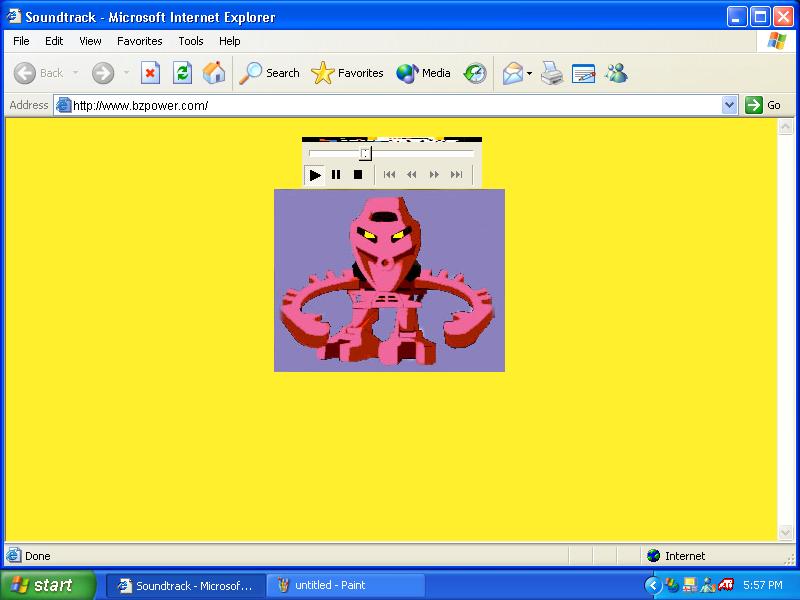Viewport: 800px width, 600px height.
Task: Print the page with printer icon
Action: (x=552, y=73)
